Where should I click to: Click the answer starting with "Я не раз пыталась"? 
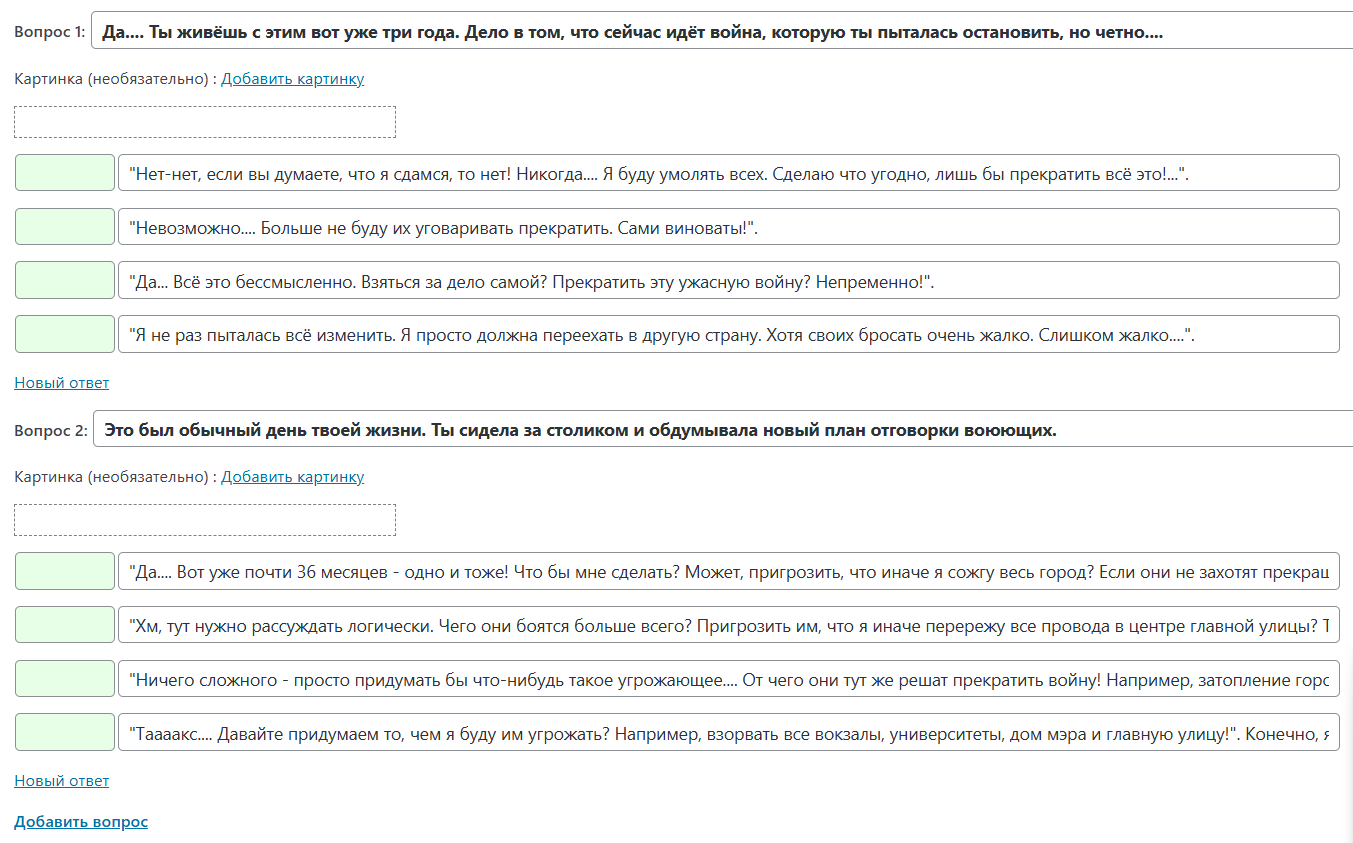(728, 334)
